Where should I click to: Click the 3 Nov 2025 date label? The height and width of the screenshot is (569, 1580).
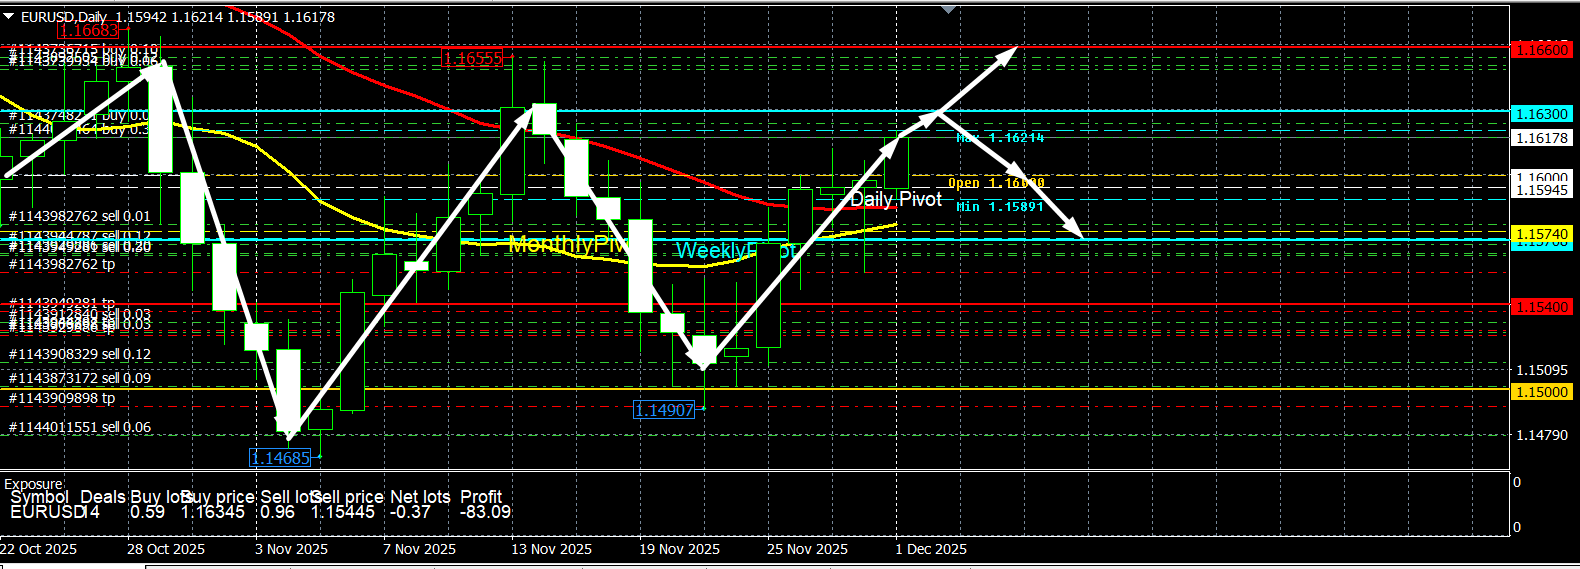point(292,549)
